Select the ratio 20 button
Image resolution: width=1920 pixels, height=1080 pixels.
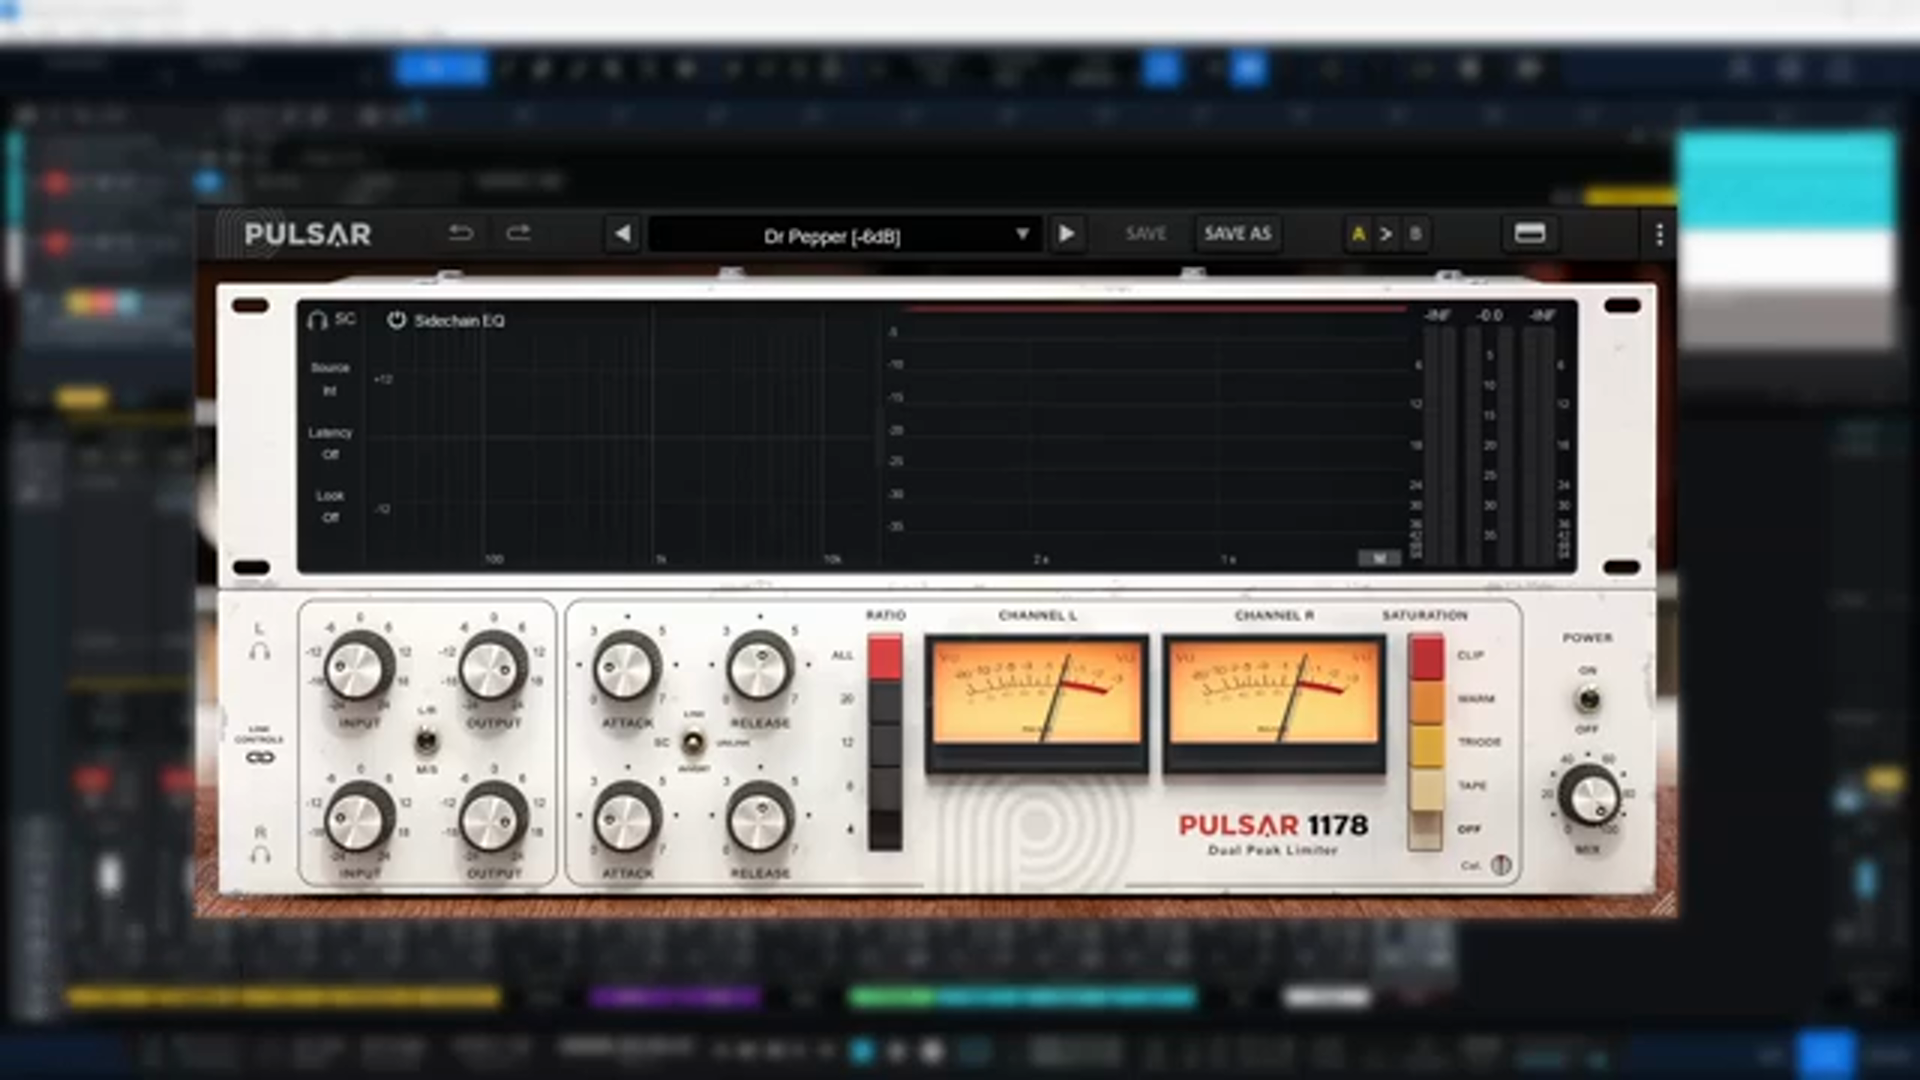tap(885, 702)
